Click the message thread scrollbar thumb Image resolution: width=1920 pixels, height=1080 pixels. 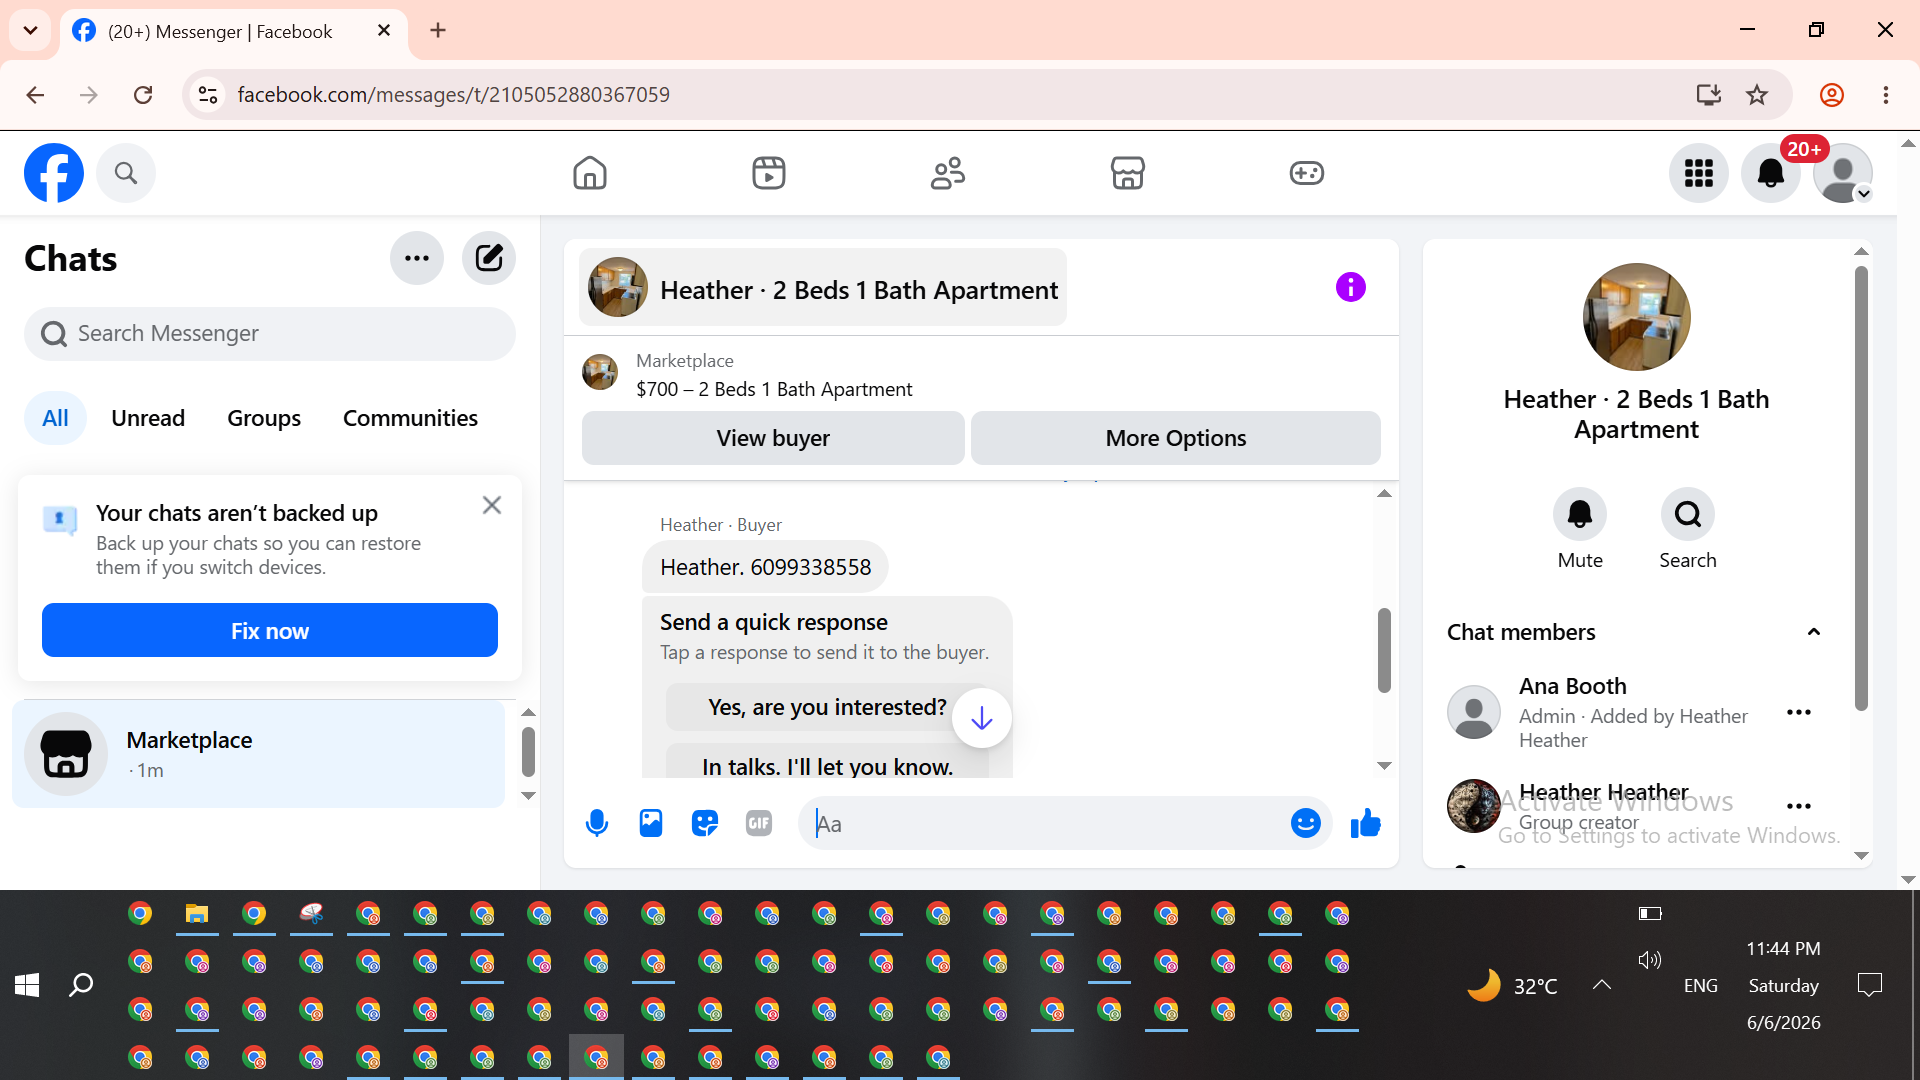pyautogui.click(x=1384, y=650)
